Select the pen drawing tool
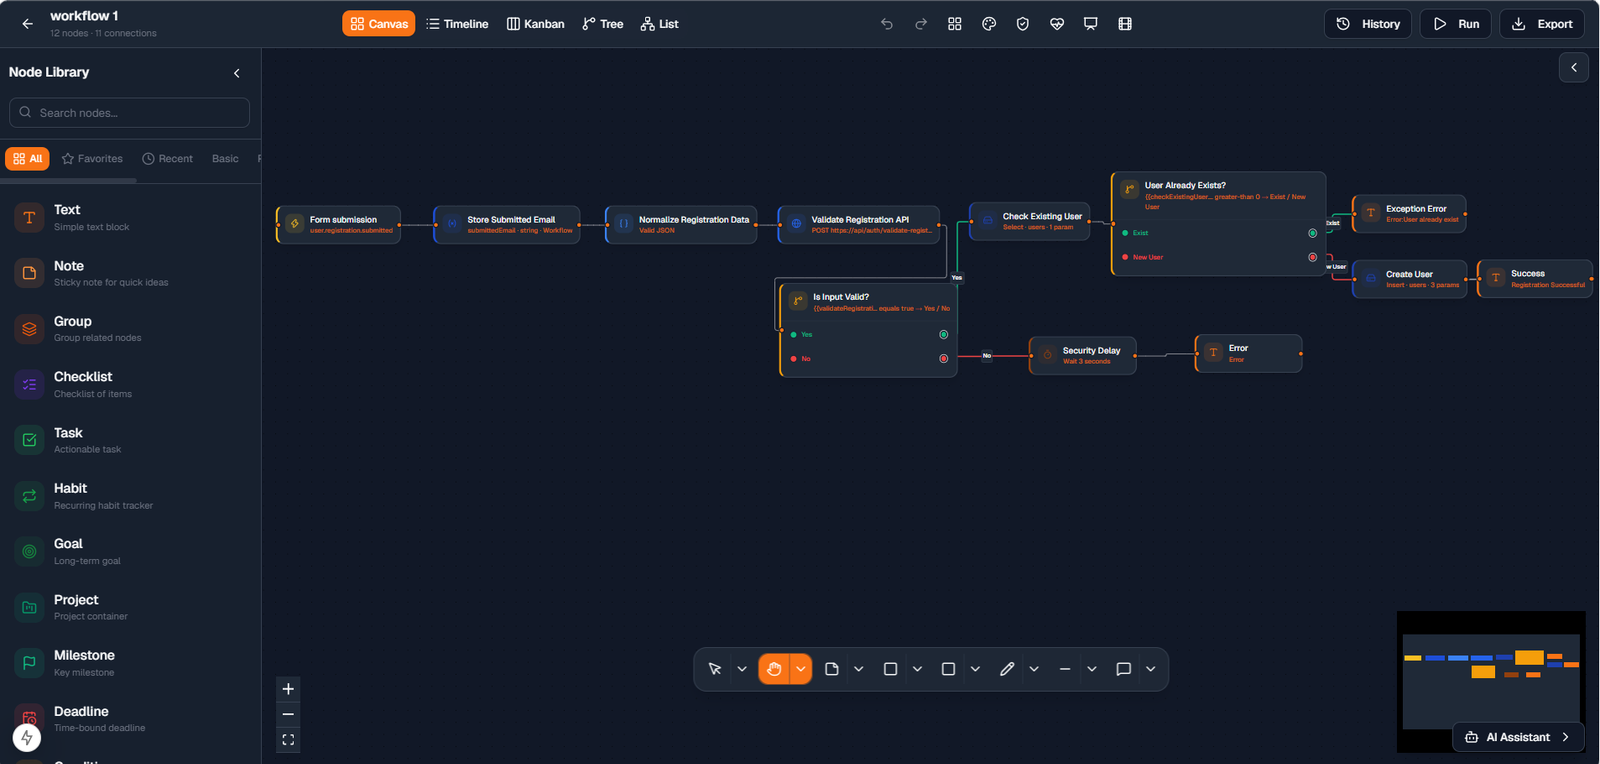The height and width of the screenshot is (764, 1600). (1007, 669)
